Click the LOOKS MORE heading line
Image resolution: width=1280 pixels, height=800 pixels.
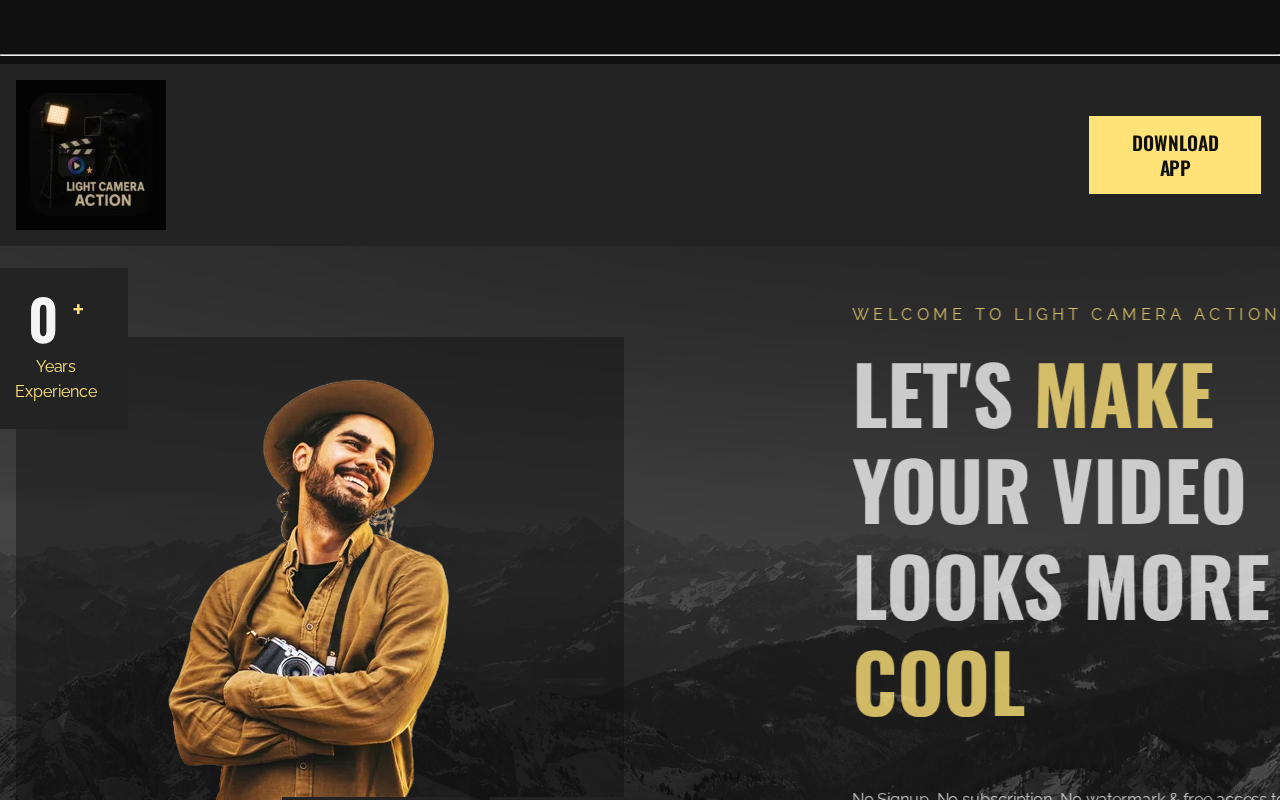point(1061,587)
